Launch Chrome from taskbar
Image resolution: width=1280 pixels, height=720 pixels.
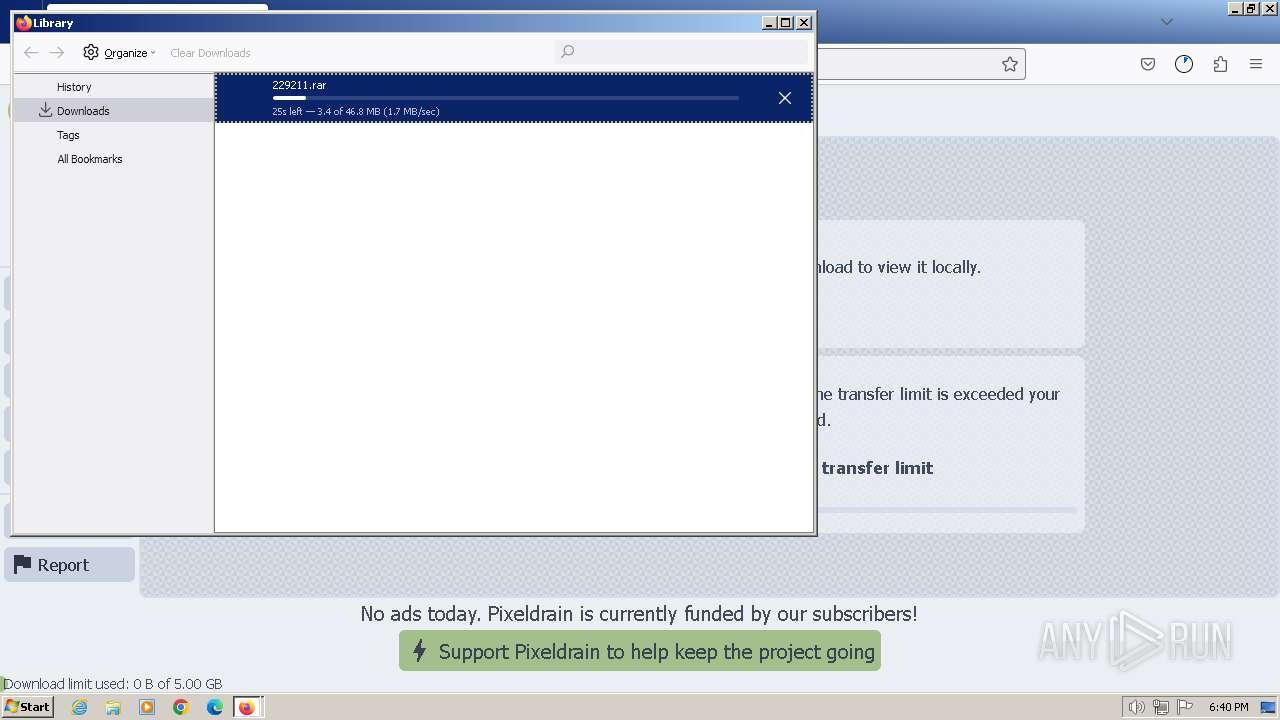click(181, 707)
